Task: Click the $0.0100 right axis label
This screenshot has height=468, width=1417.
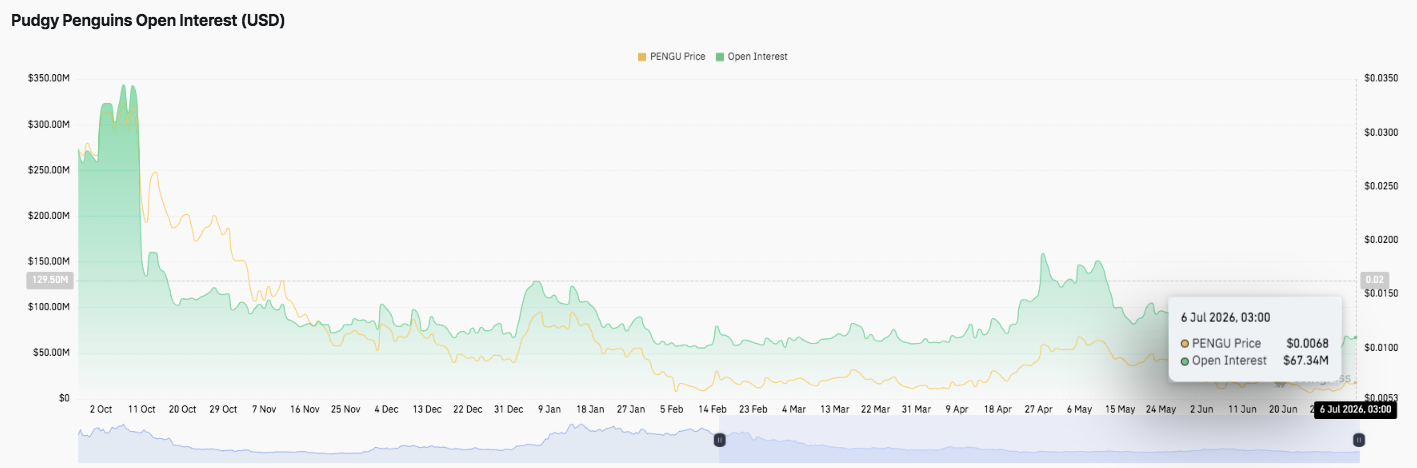Action: point(1379,348)
